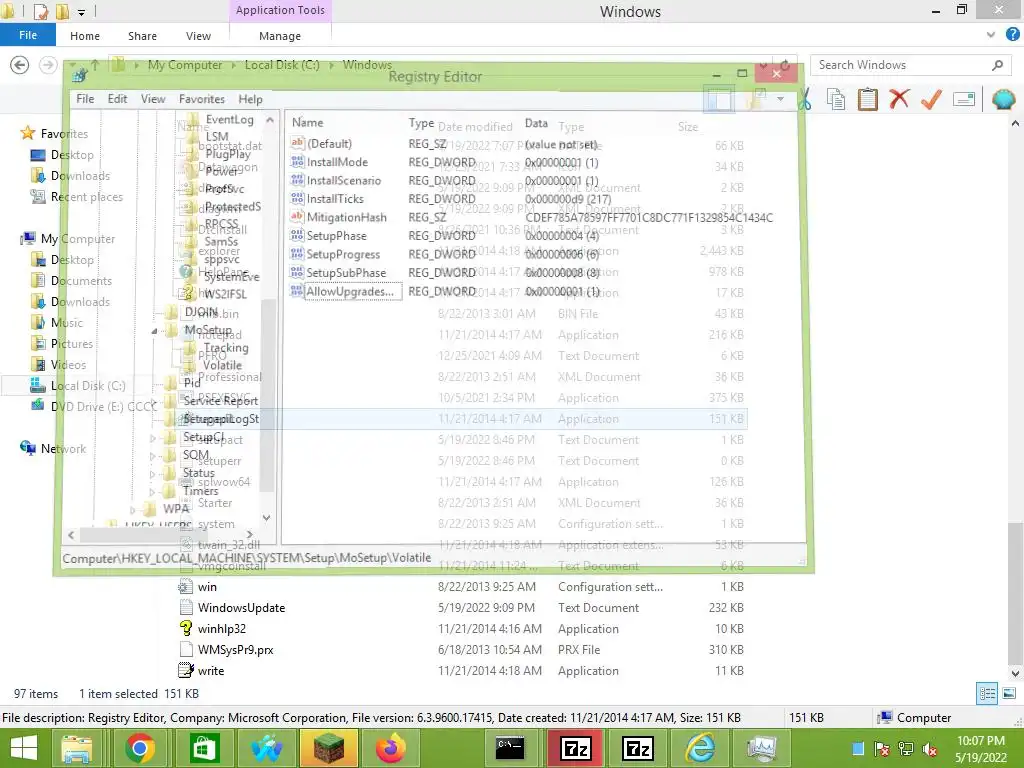Select the SetupPhase registry value

tap(336, 236)
